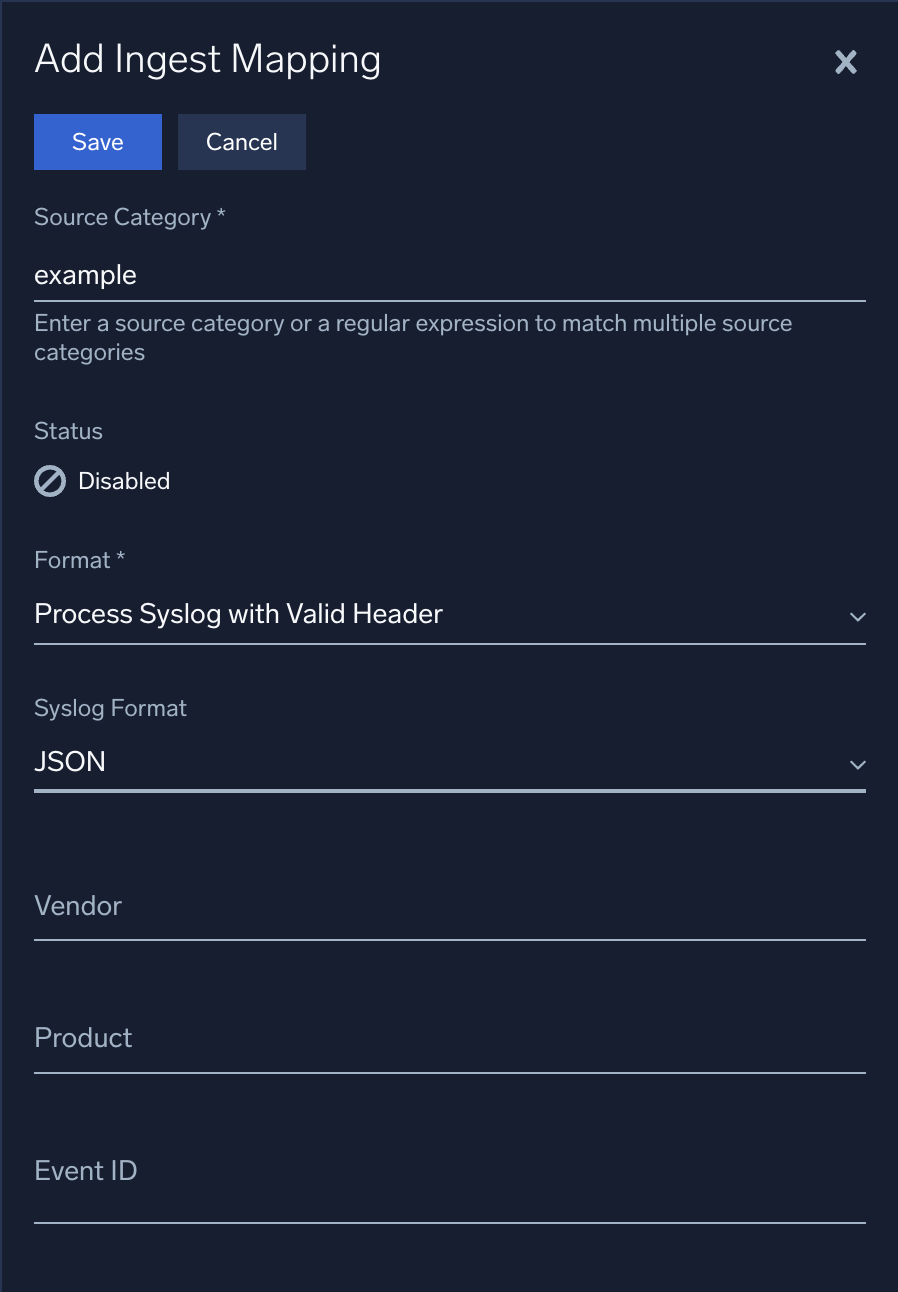Cancel the Add Ingest Mapping dialog
The height and width of the screenshot is (1292, 898).
coord(241,141)
